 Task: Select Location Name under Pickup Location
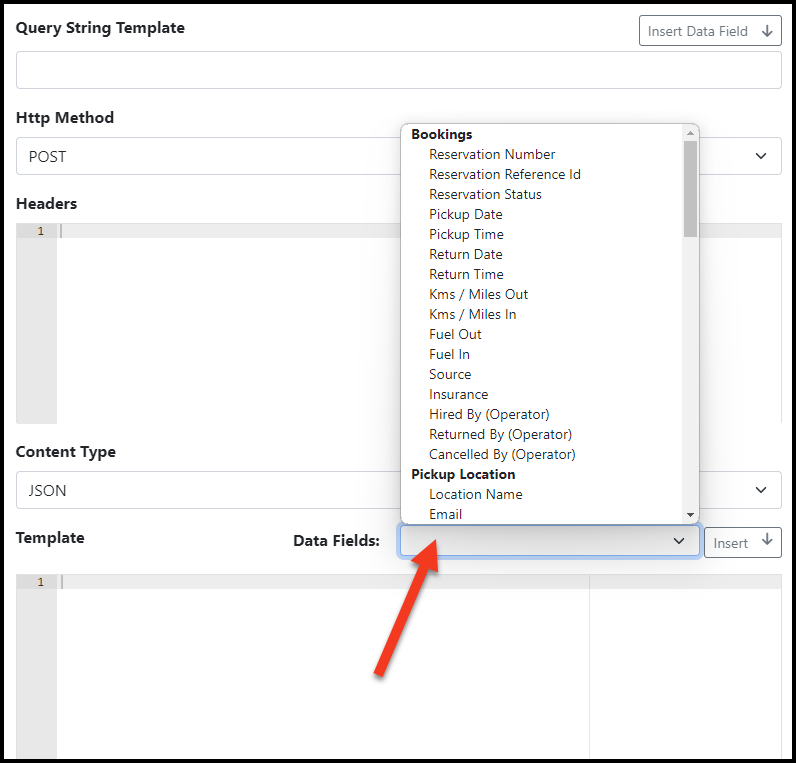click(x=475, y=494)
